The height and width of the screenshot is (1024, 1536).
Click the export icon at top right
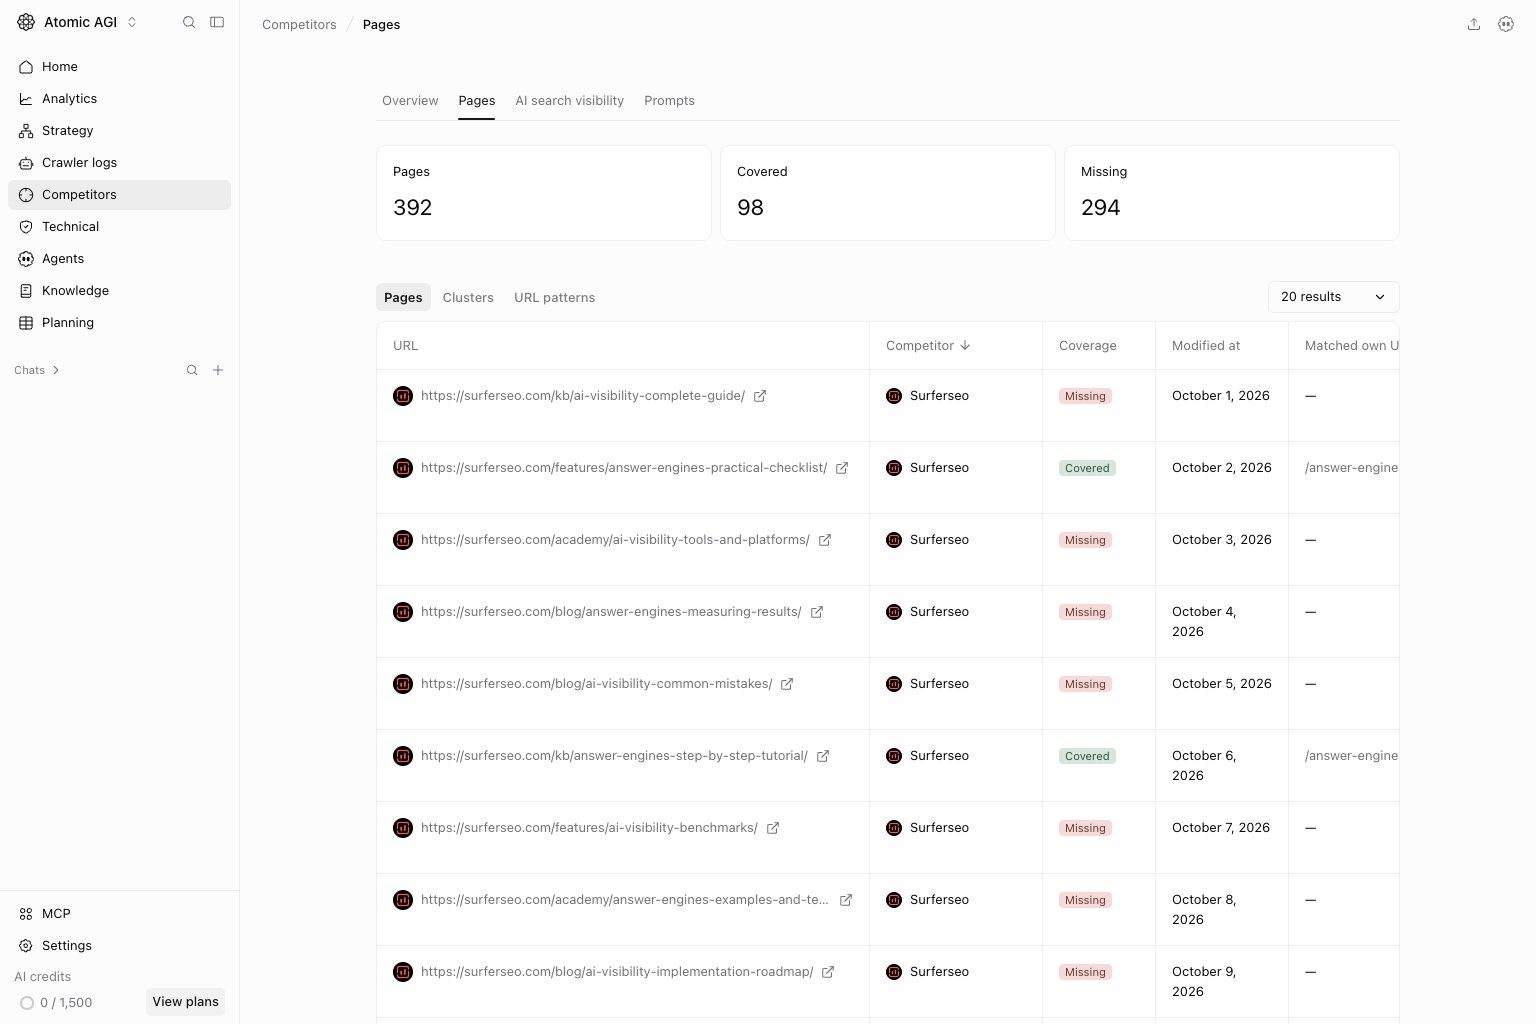click(1474, 24)
